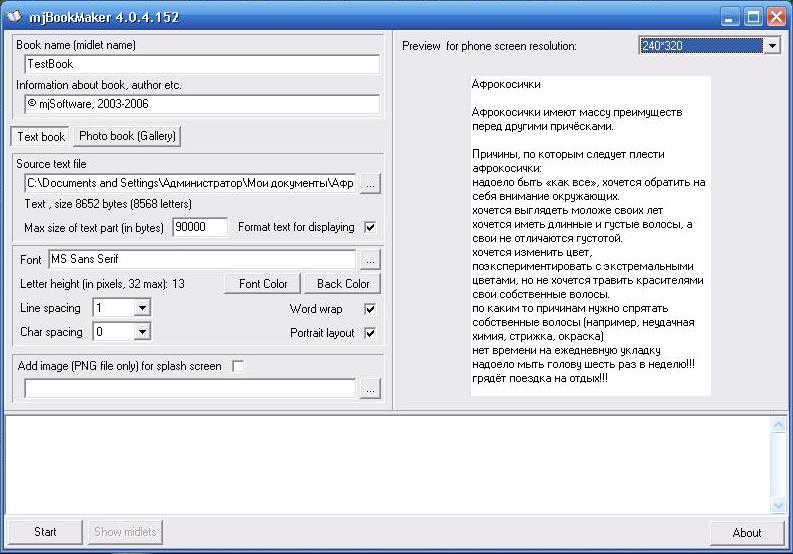Screen dimensions: 793x554
Task: Browse for splash screen PNG image
Action: pos(370,389)
